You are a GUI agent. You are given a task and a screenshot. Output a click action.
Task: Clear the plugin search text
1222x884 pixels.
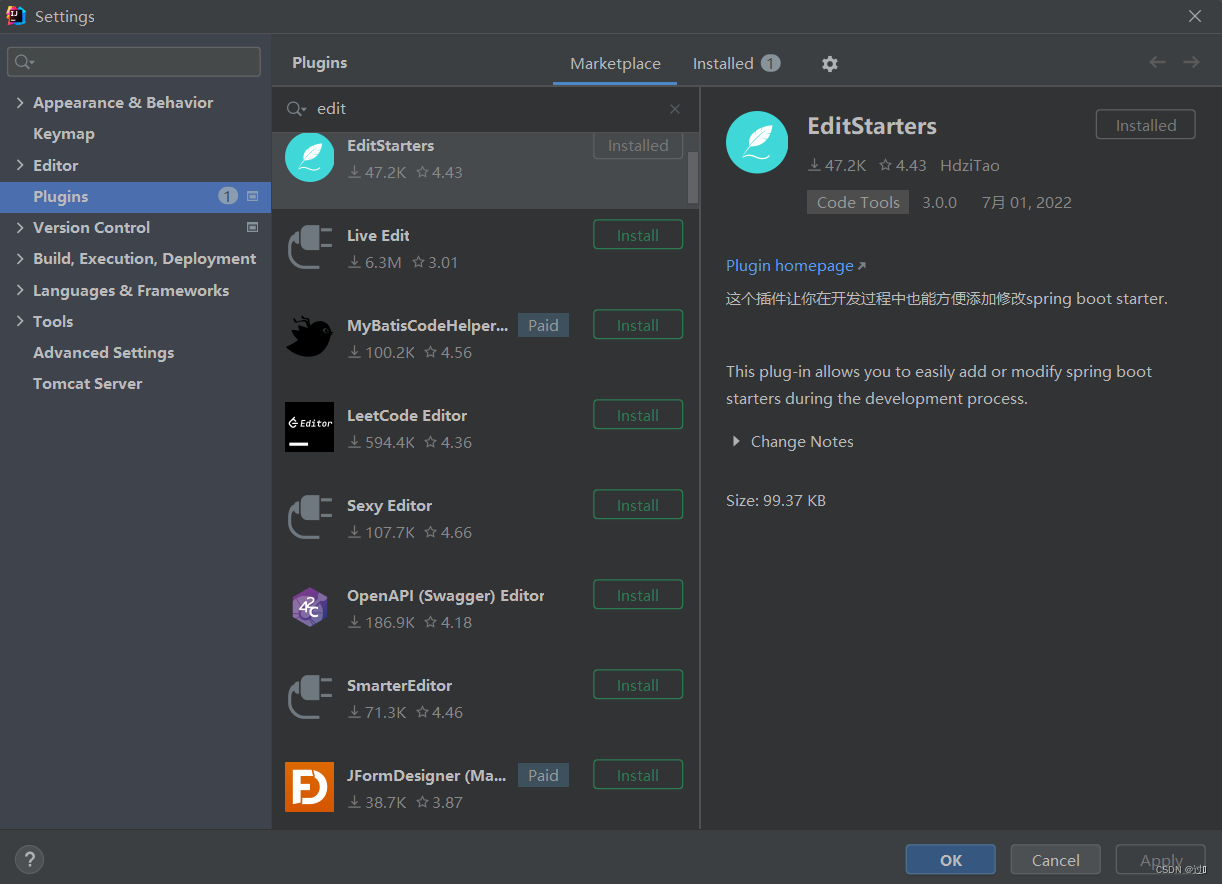[675, 109]
